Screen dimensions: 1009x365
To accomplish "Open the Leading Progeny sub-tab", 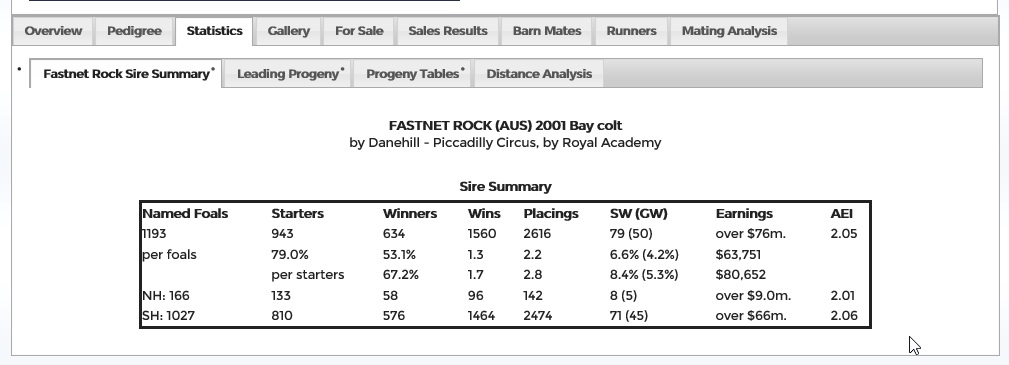I will (288, 73).
